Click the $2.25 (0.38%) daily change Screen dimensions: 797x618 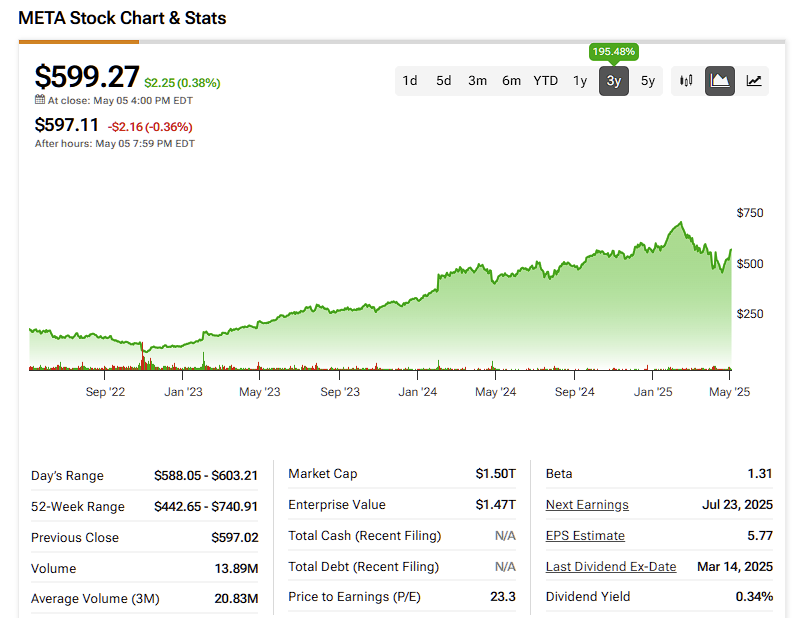(x=182, y=83)
